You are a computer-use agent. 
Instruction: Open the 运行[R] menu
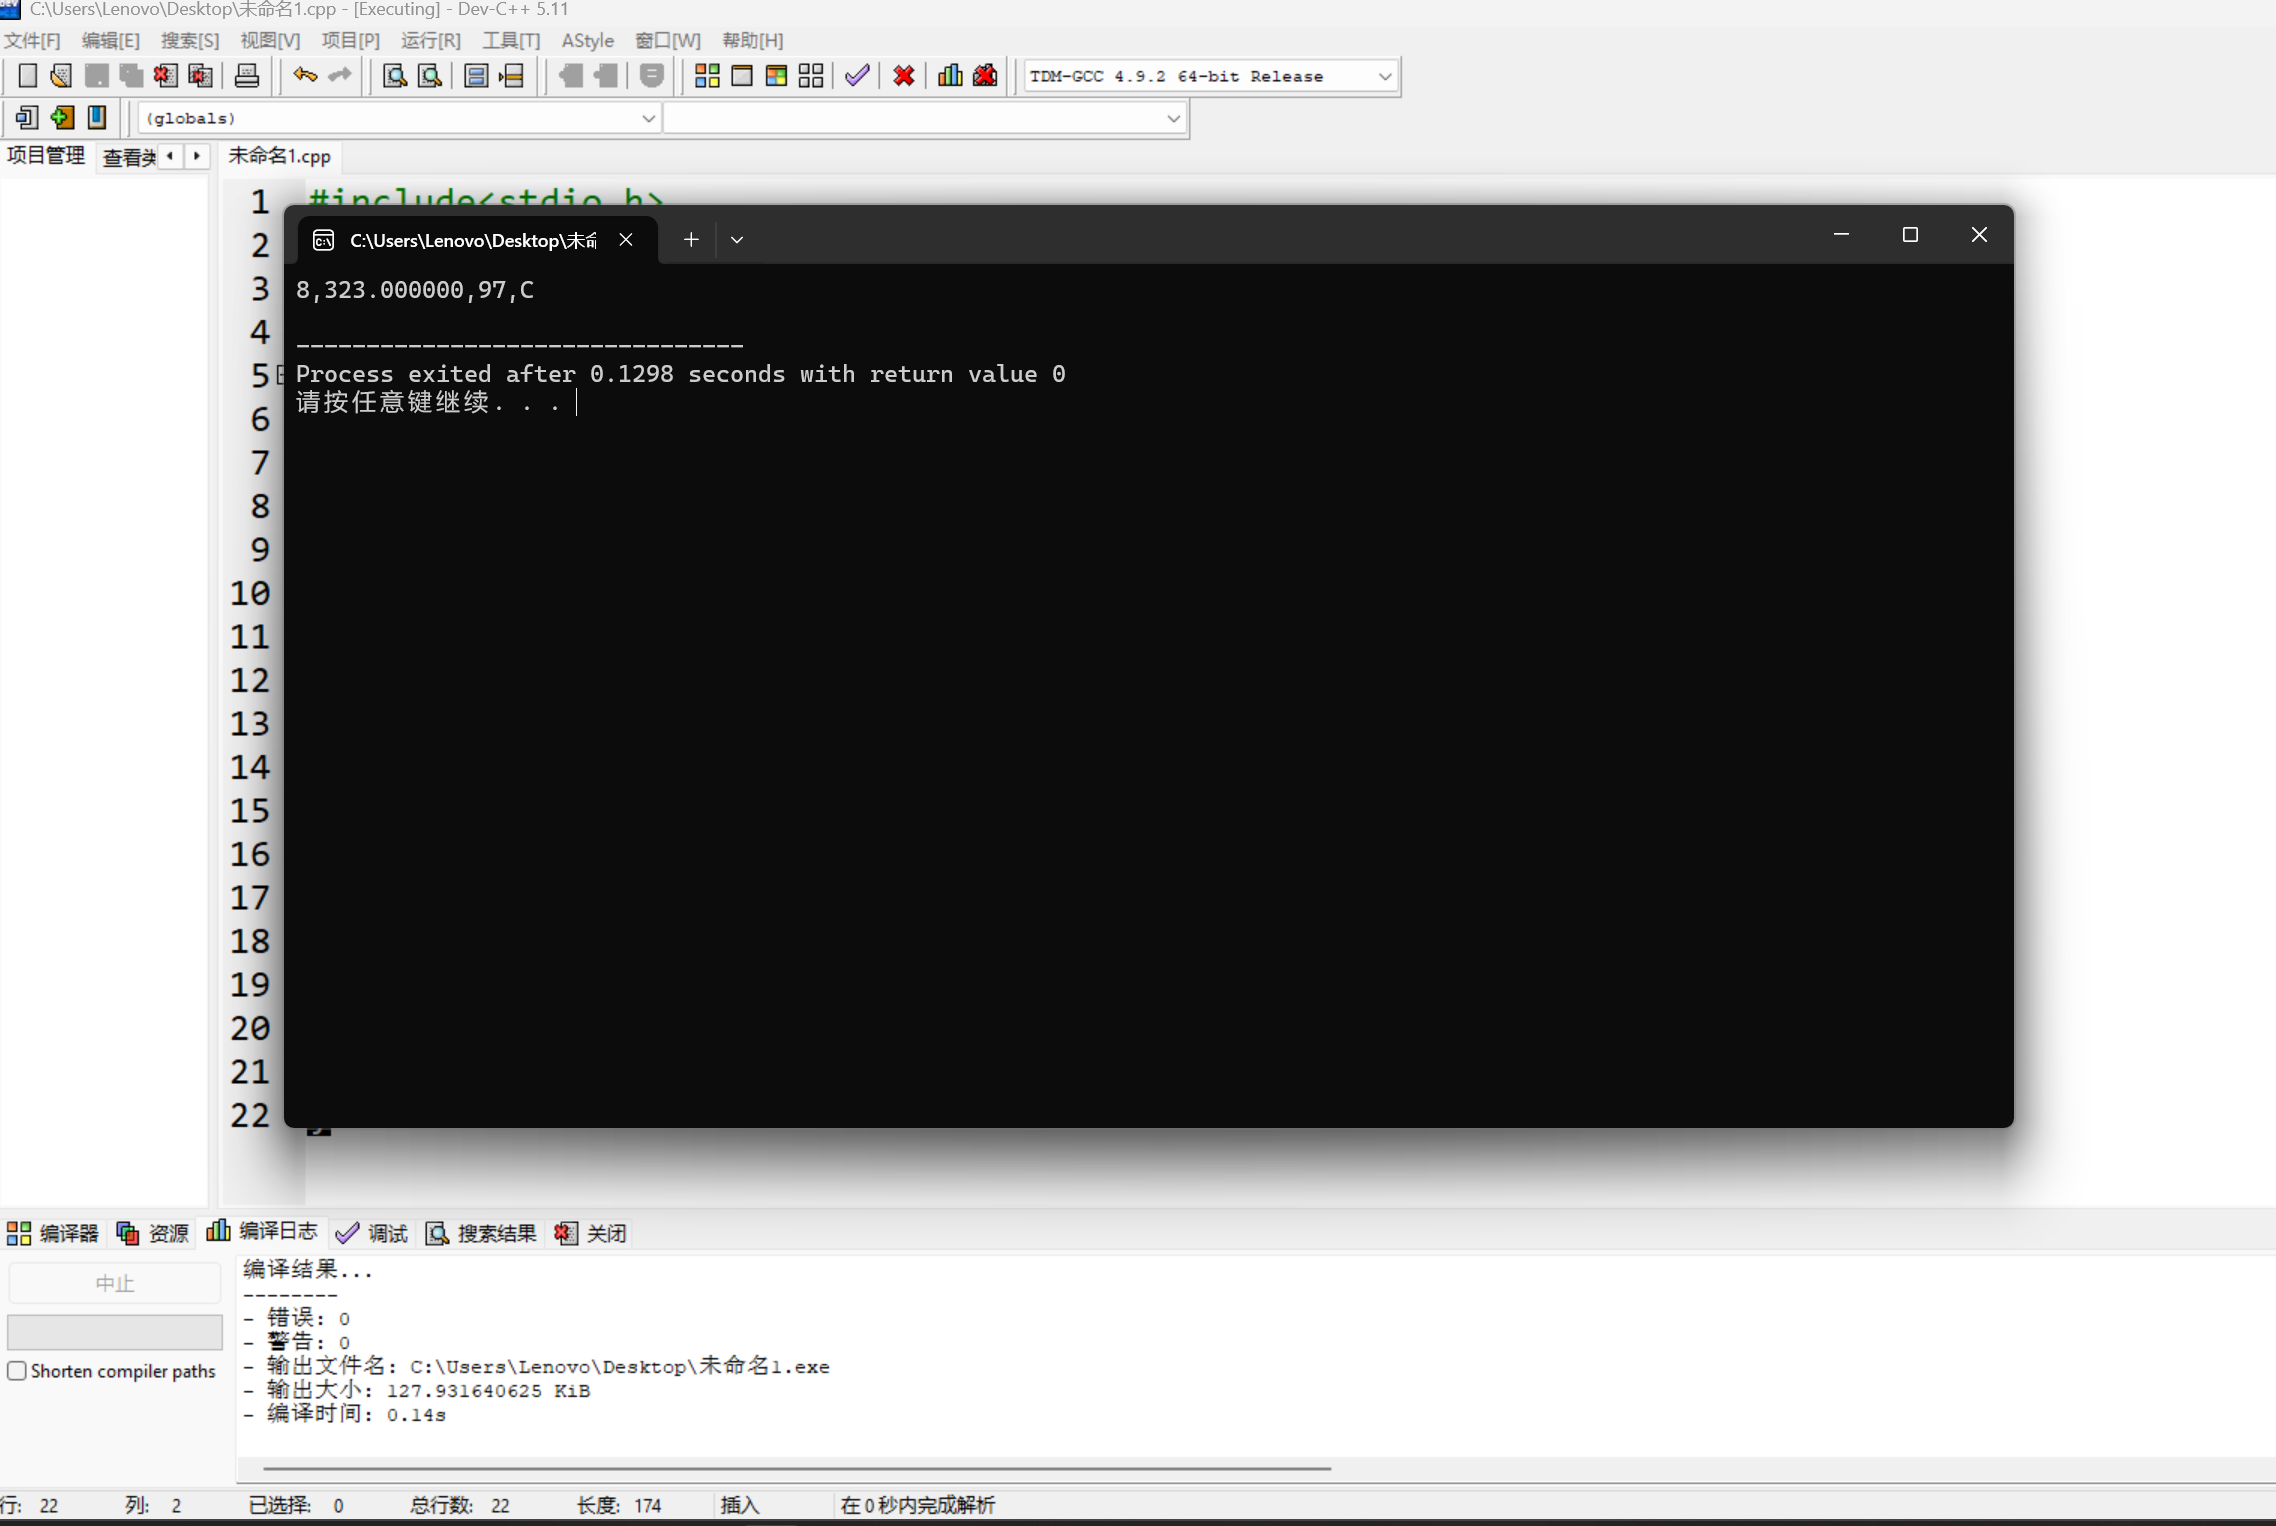(430, 40)
